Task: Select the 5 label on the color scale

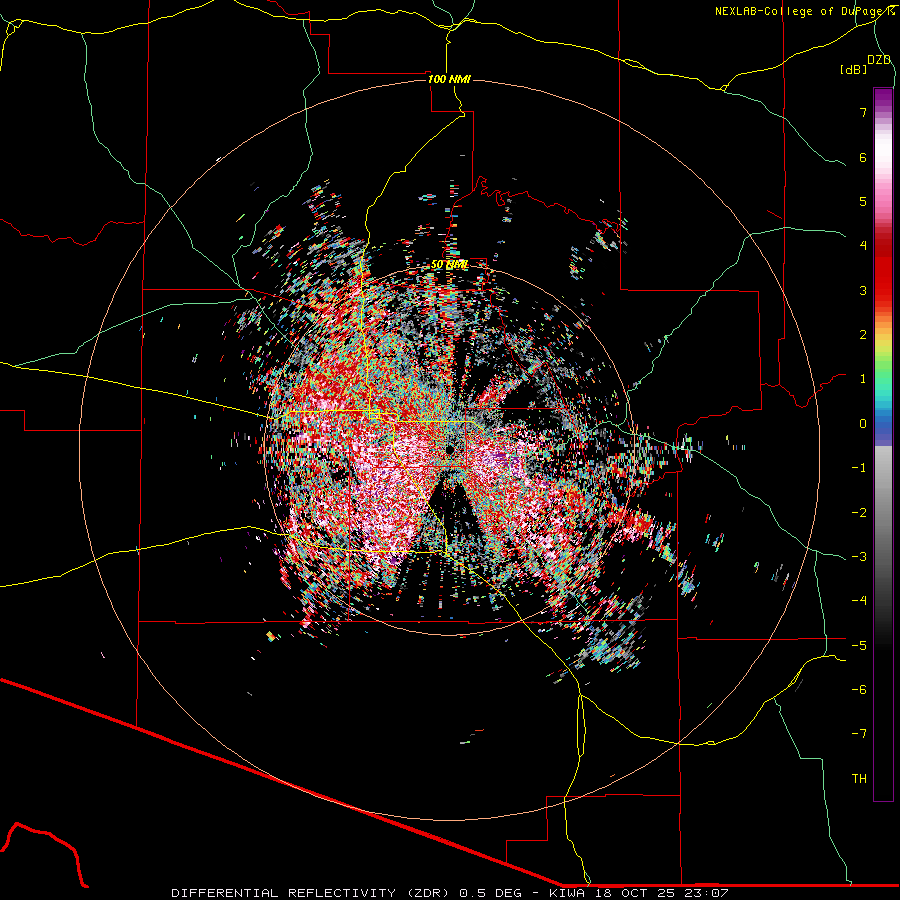Action: 863,201
